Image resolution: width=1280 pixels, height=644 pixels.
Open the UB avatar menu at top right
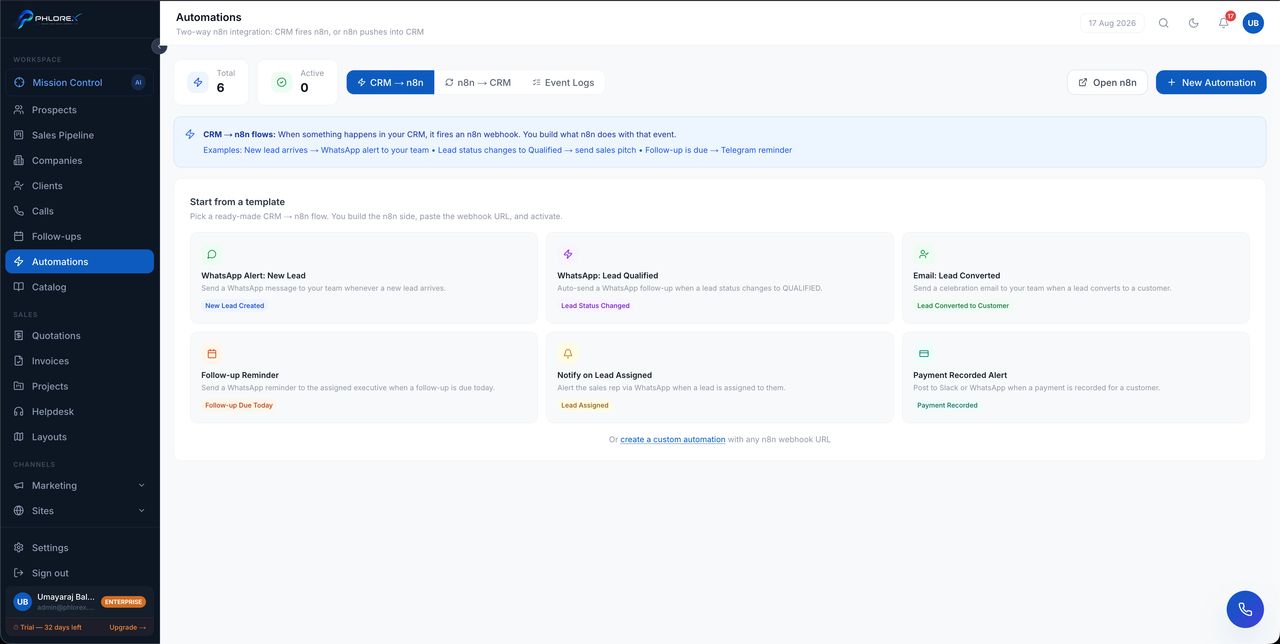[x=1253, y=23]
